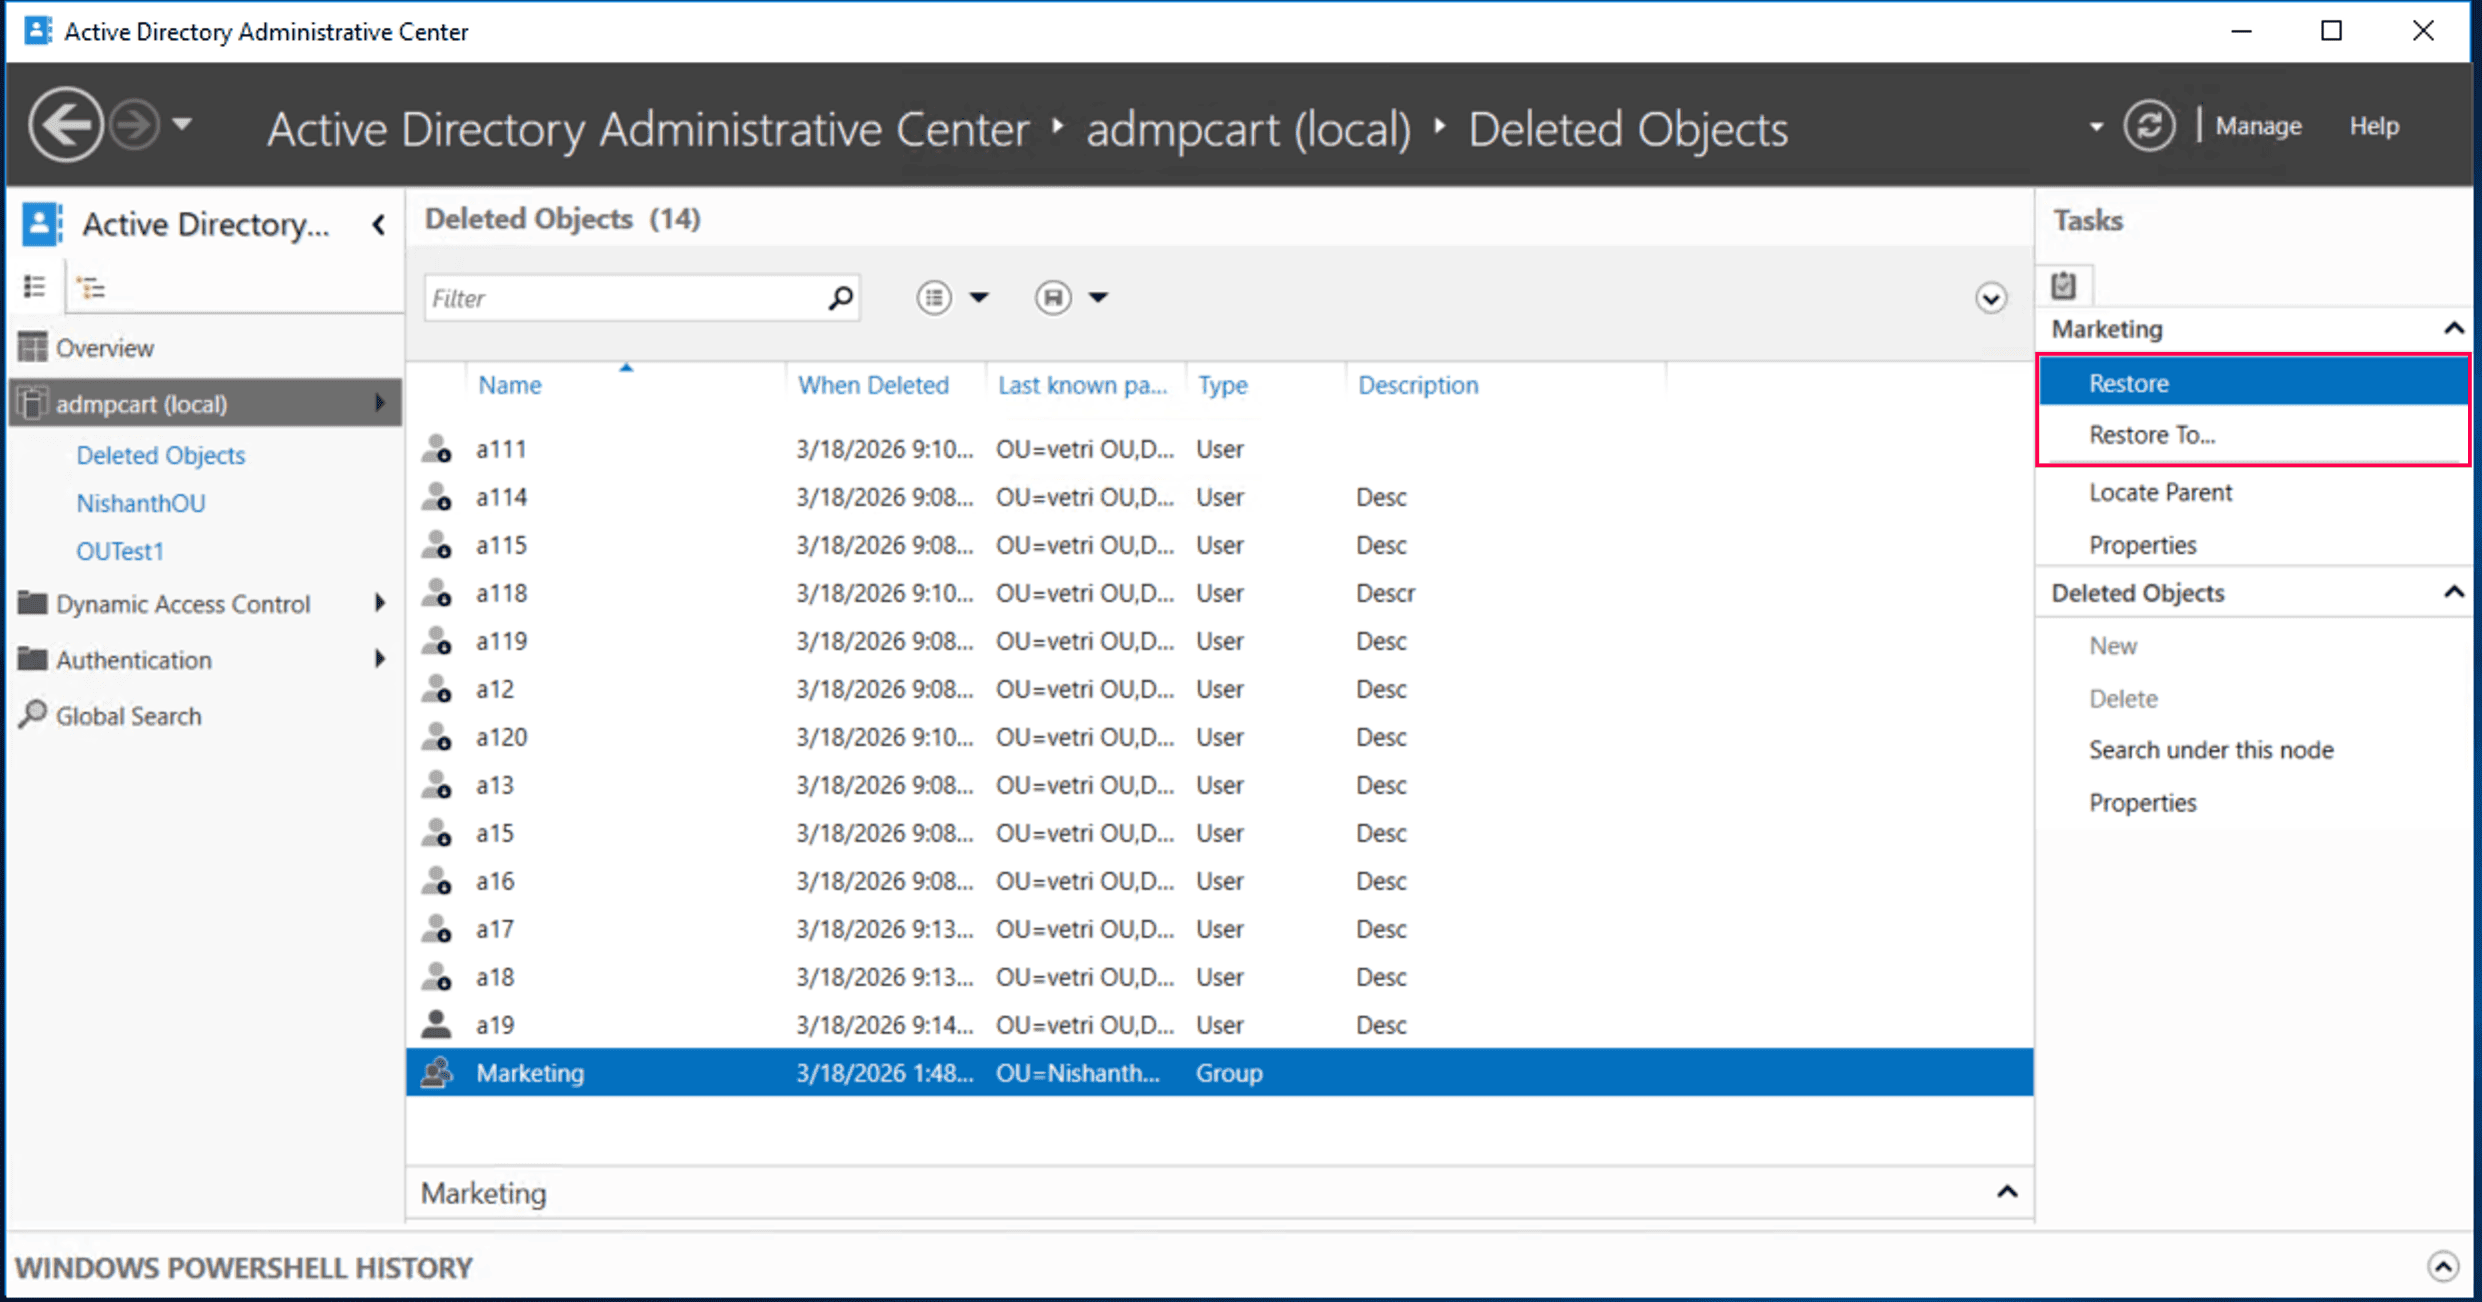This screenshot has width=2482, height=1302.
Task: Click the save query icon on the toolbar
Action: click(x=1053, y=297)
